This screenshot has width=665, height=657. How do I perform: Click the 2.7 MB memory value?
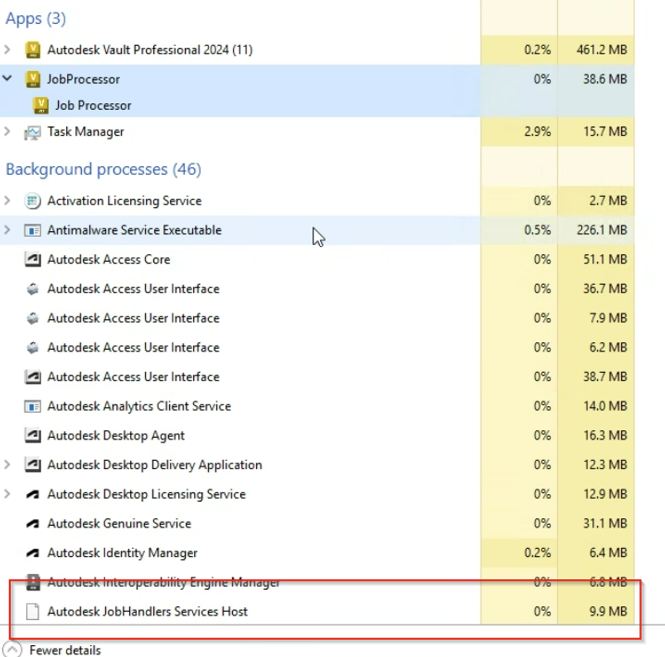[608, 201]
